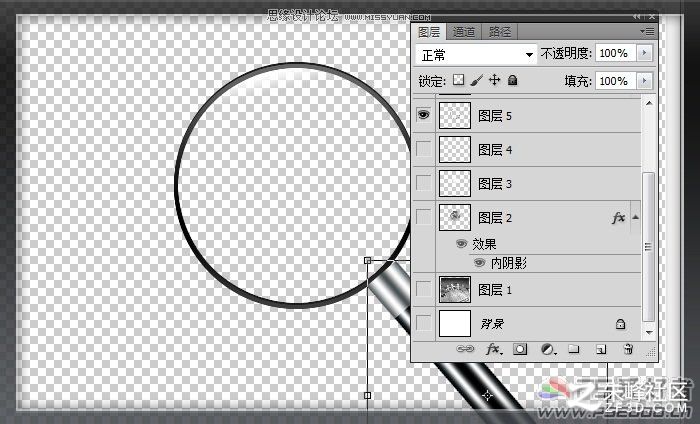Image resolution: width=700 pixels, height=424 pixels.
Task: Click the fx icon on 图层 2
Action: pos(618,218)
